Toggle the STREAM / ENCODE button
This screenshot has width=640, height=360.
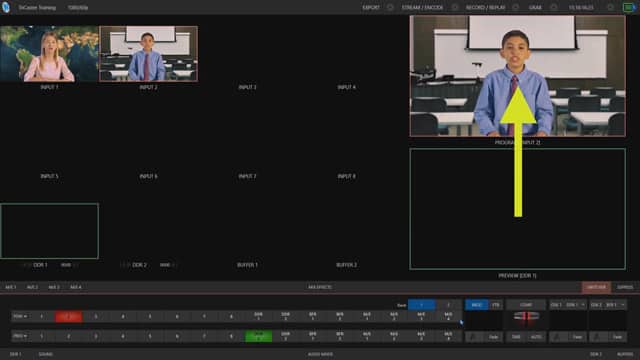click(422, 7)
